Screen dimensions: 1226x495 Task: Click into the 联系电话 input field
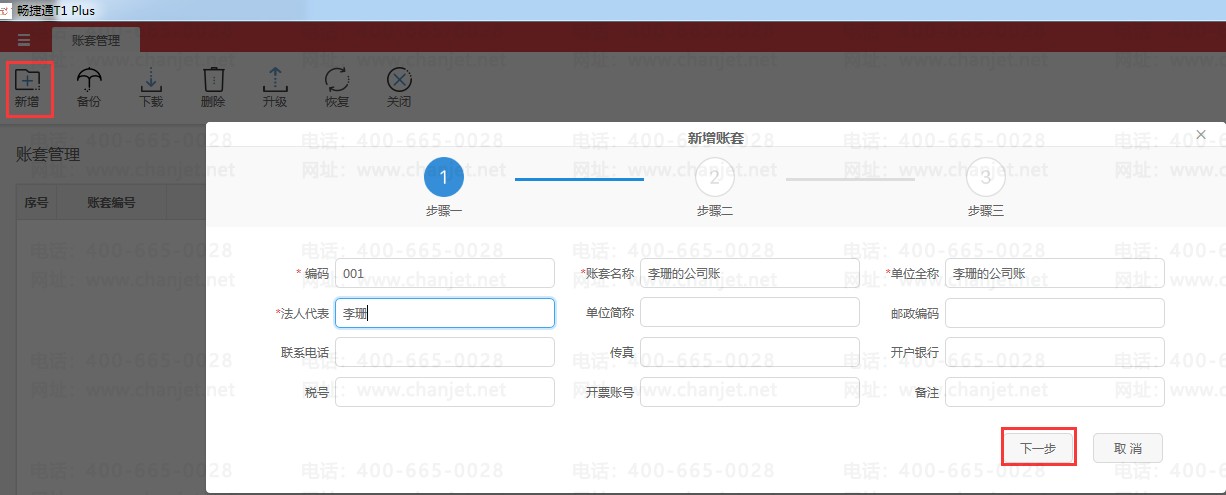445,352
